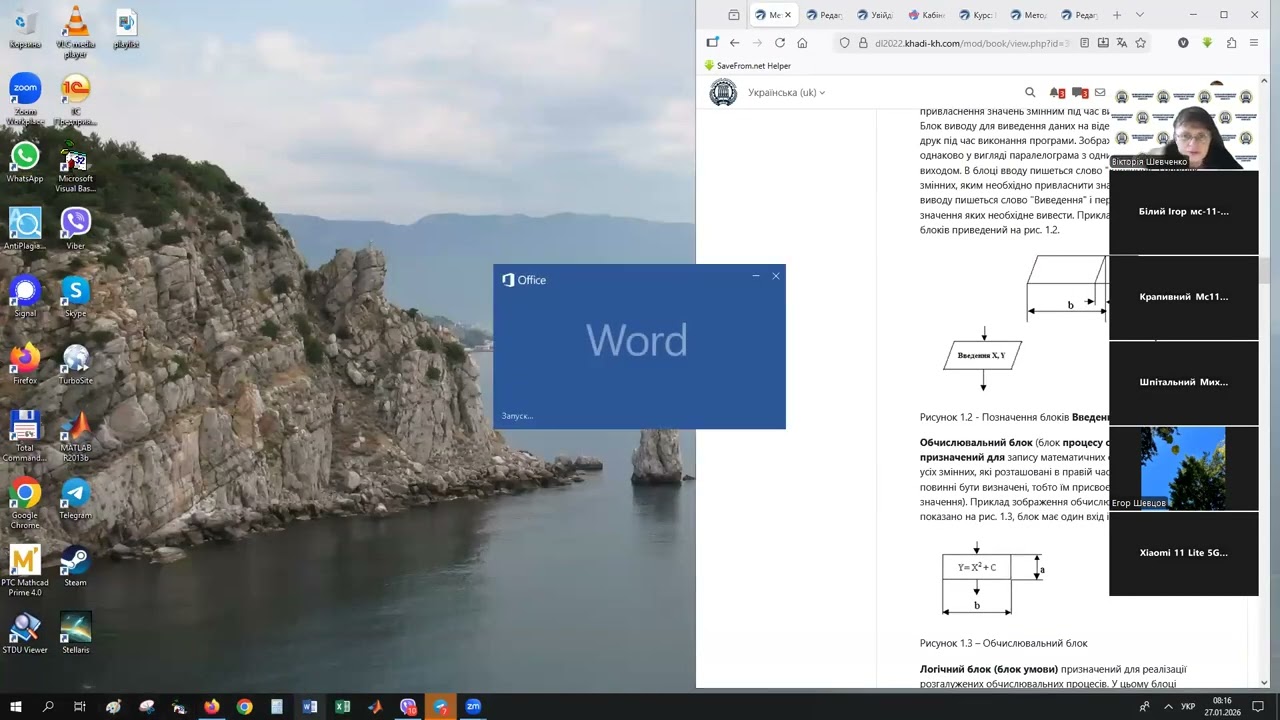Open the clock and date flyout

[x=1222, y=706]
